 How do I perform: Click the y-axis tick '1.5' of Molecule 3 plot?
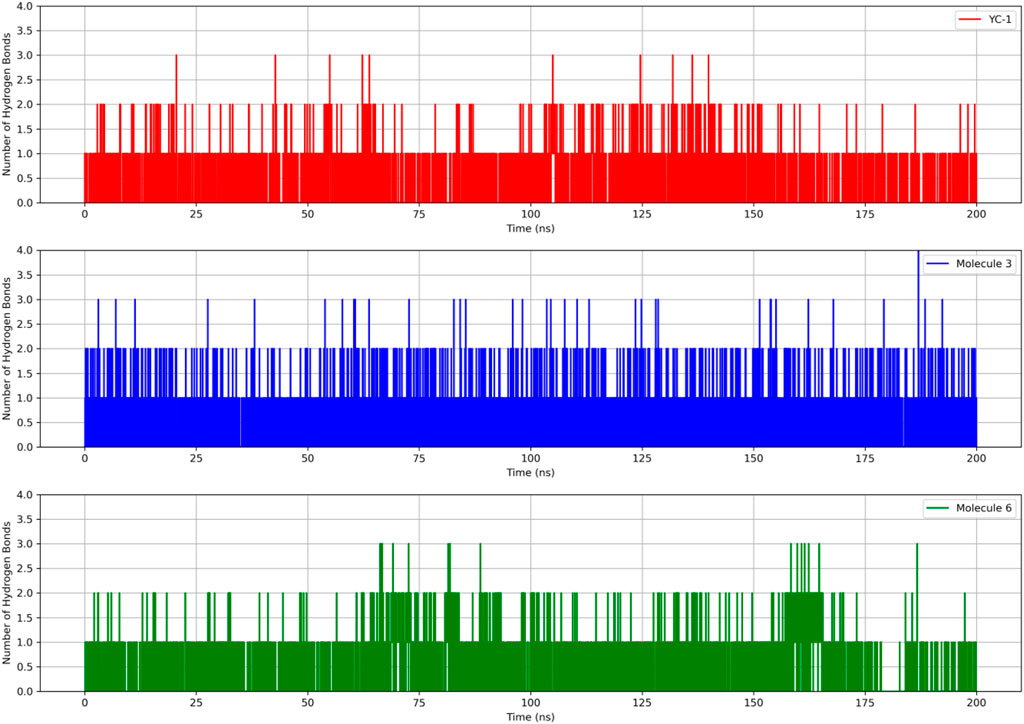[24, 373]
